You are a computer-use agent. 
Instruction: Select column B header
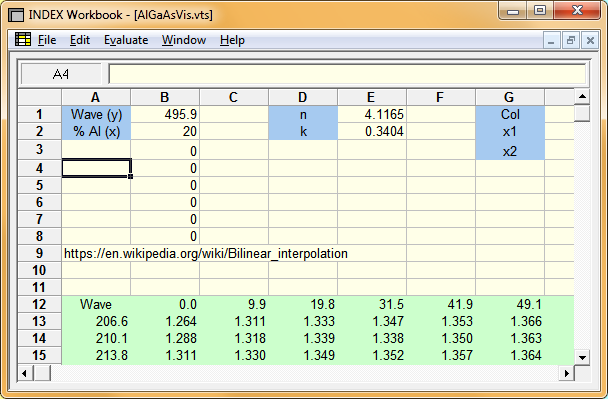tap(165, 97)
